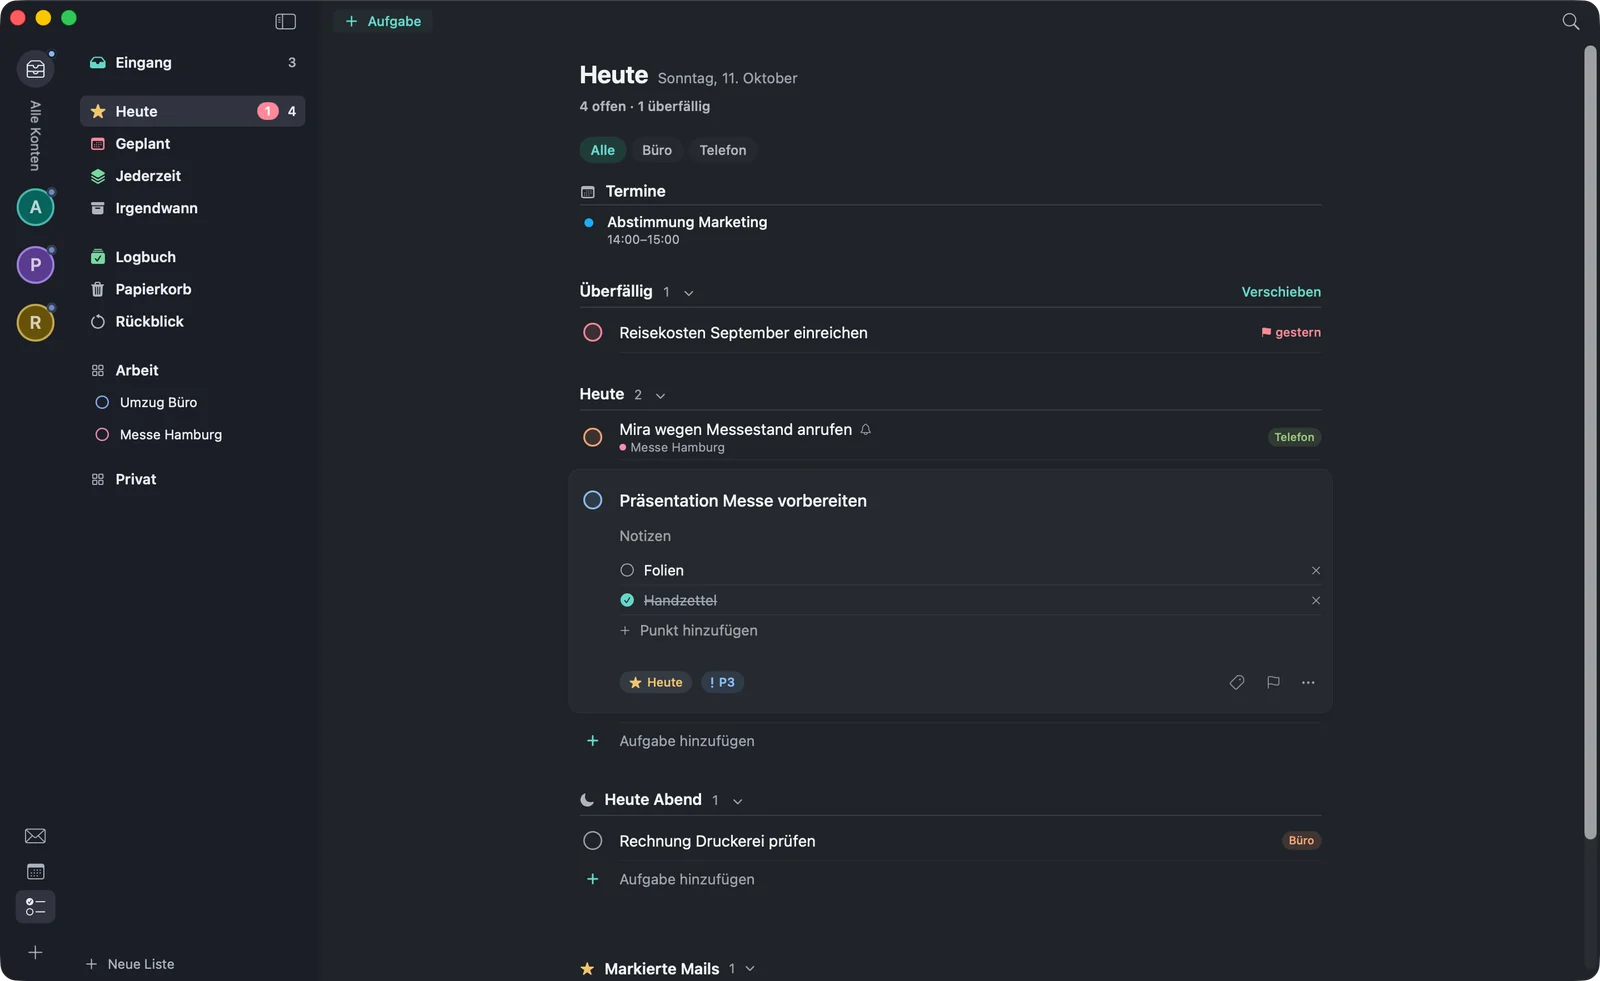The image size is (1600, 981).
Task: Click the flag icon in task editor
Action: coord(1273,682)
